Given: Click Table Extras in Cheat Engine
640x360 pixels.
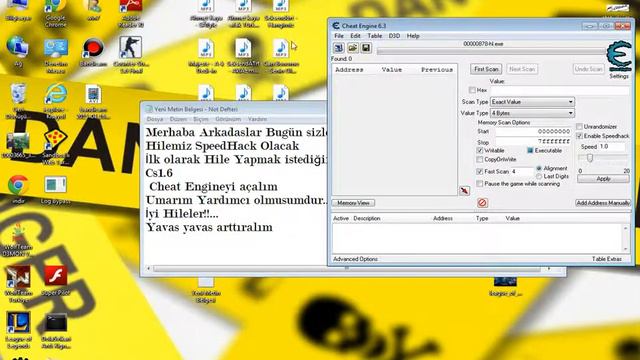Looking at the screenshot, I should pos(607,259).
